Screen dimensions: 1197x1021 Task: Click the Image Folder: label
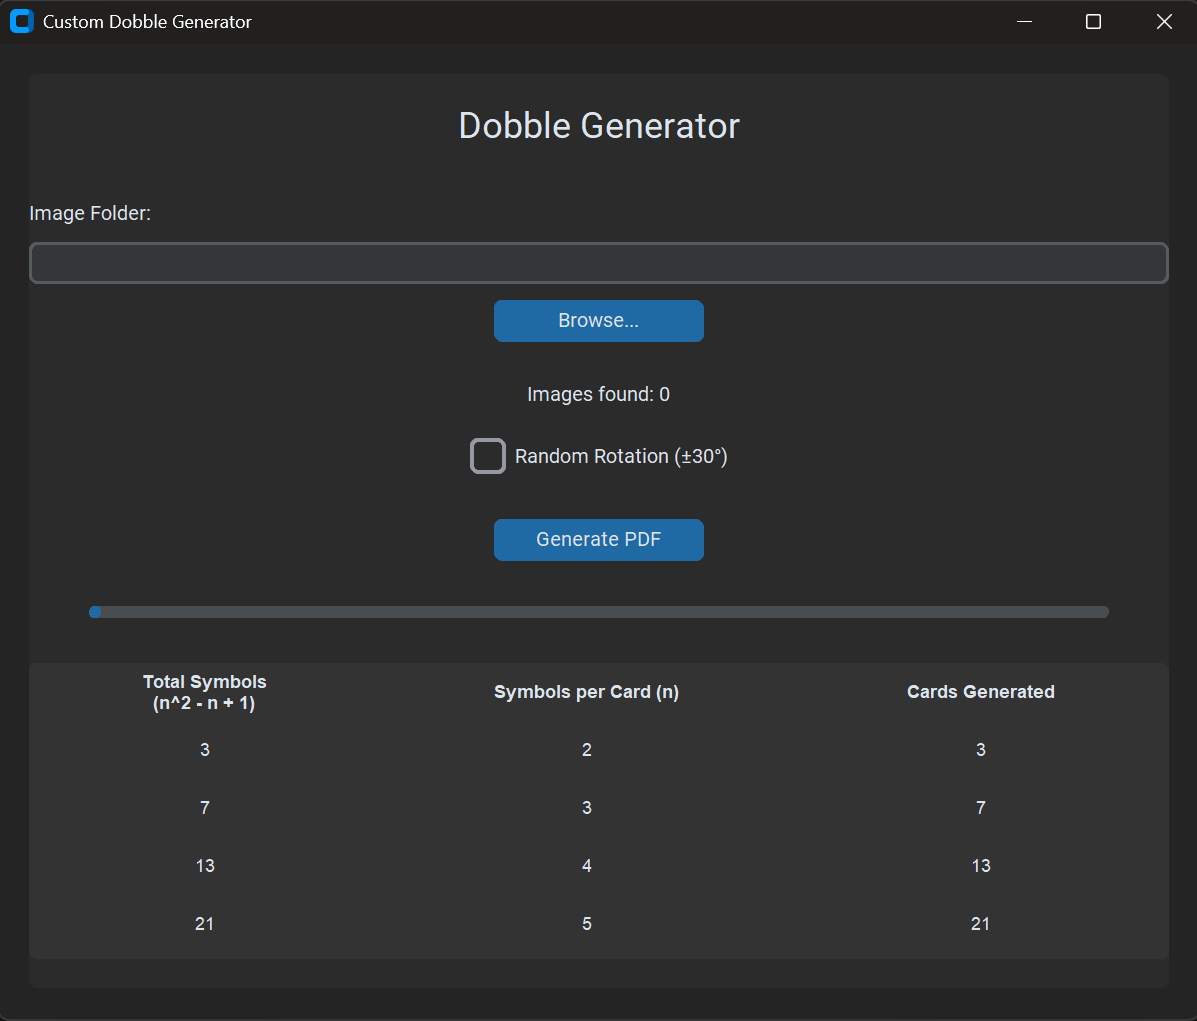90,213
